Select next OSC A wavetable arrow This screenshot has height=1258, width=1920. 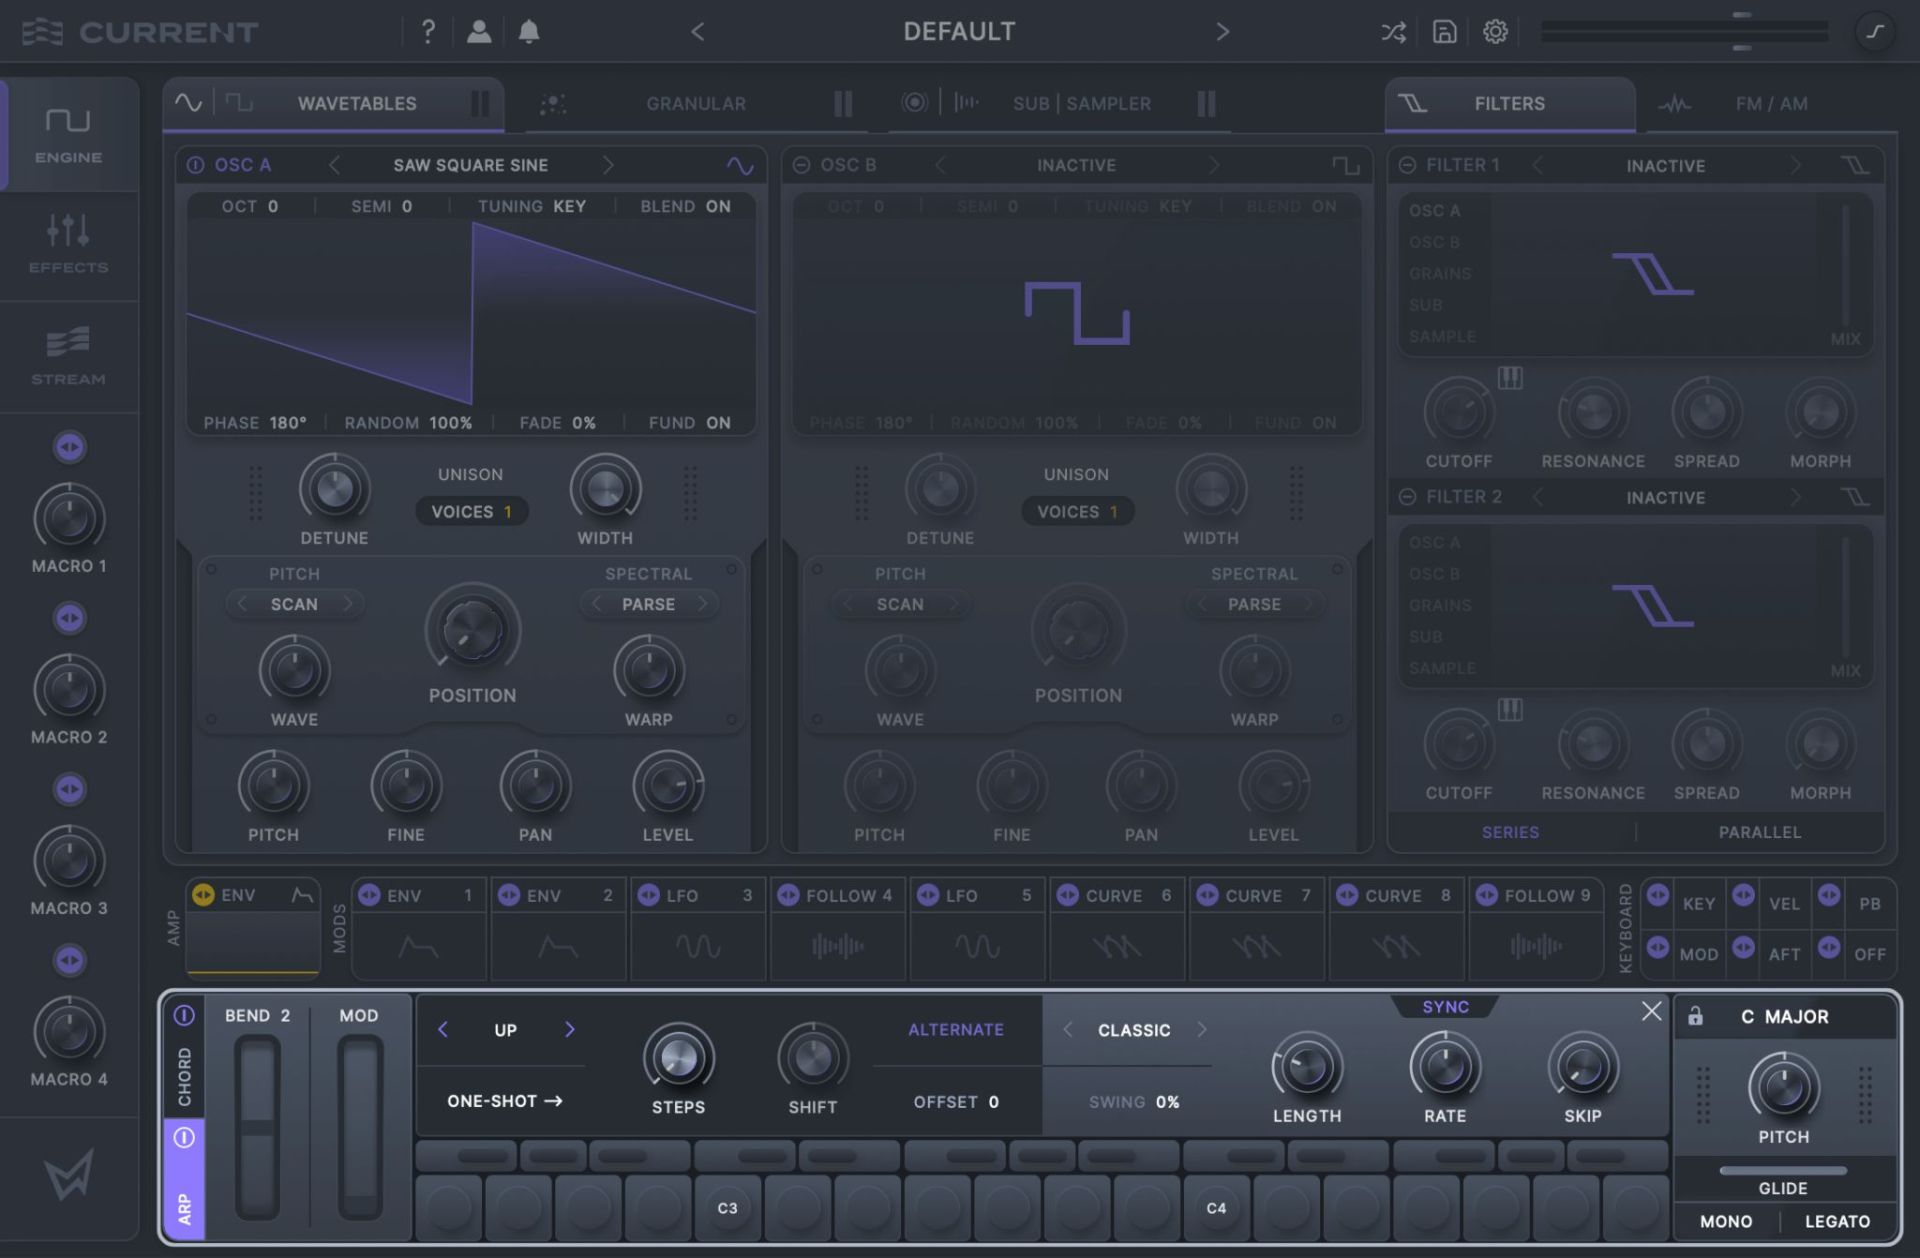[x=607, y=165]
